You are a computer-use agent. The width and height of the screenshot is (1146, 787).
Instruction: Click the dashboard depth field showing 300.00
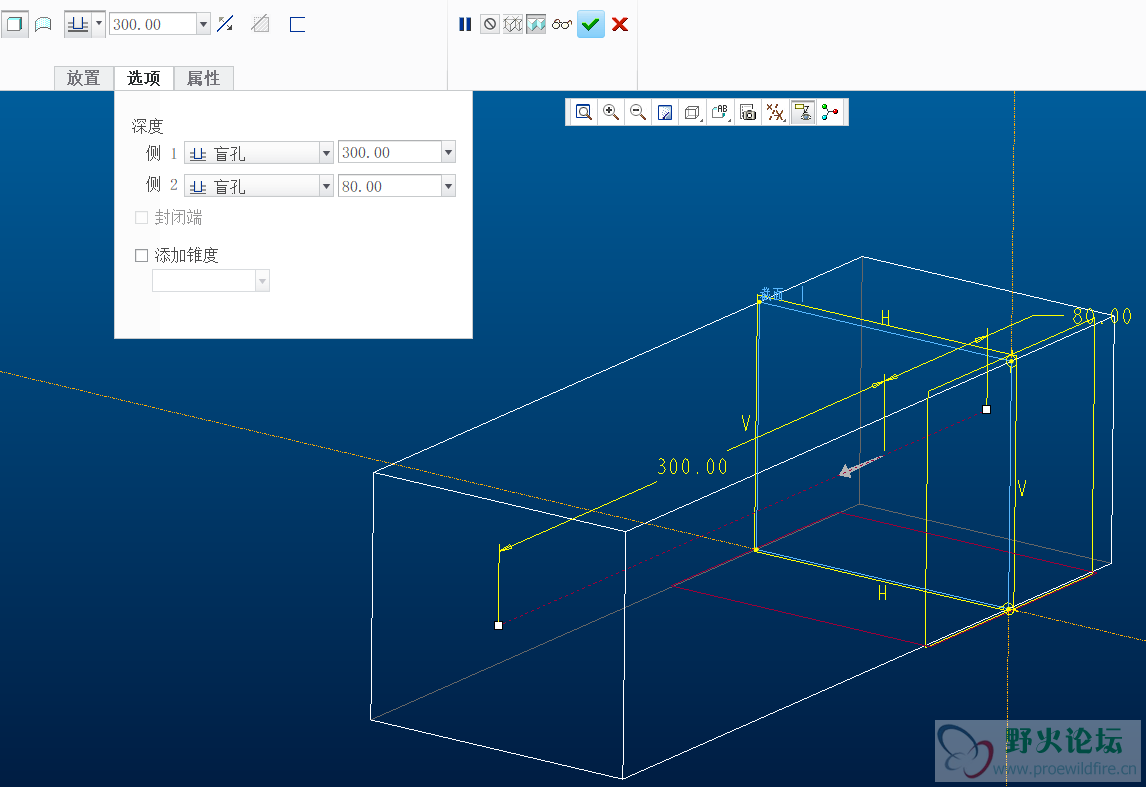pos(153,24)
